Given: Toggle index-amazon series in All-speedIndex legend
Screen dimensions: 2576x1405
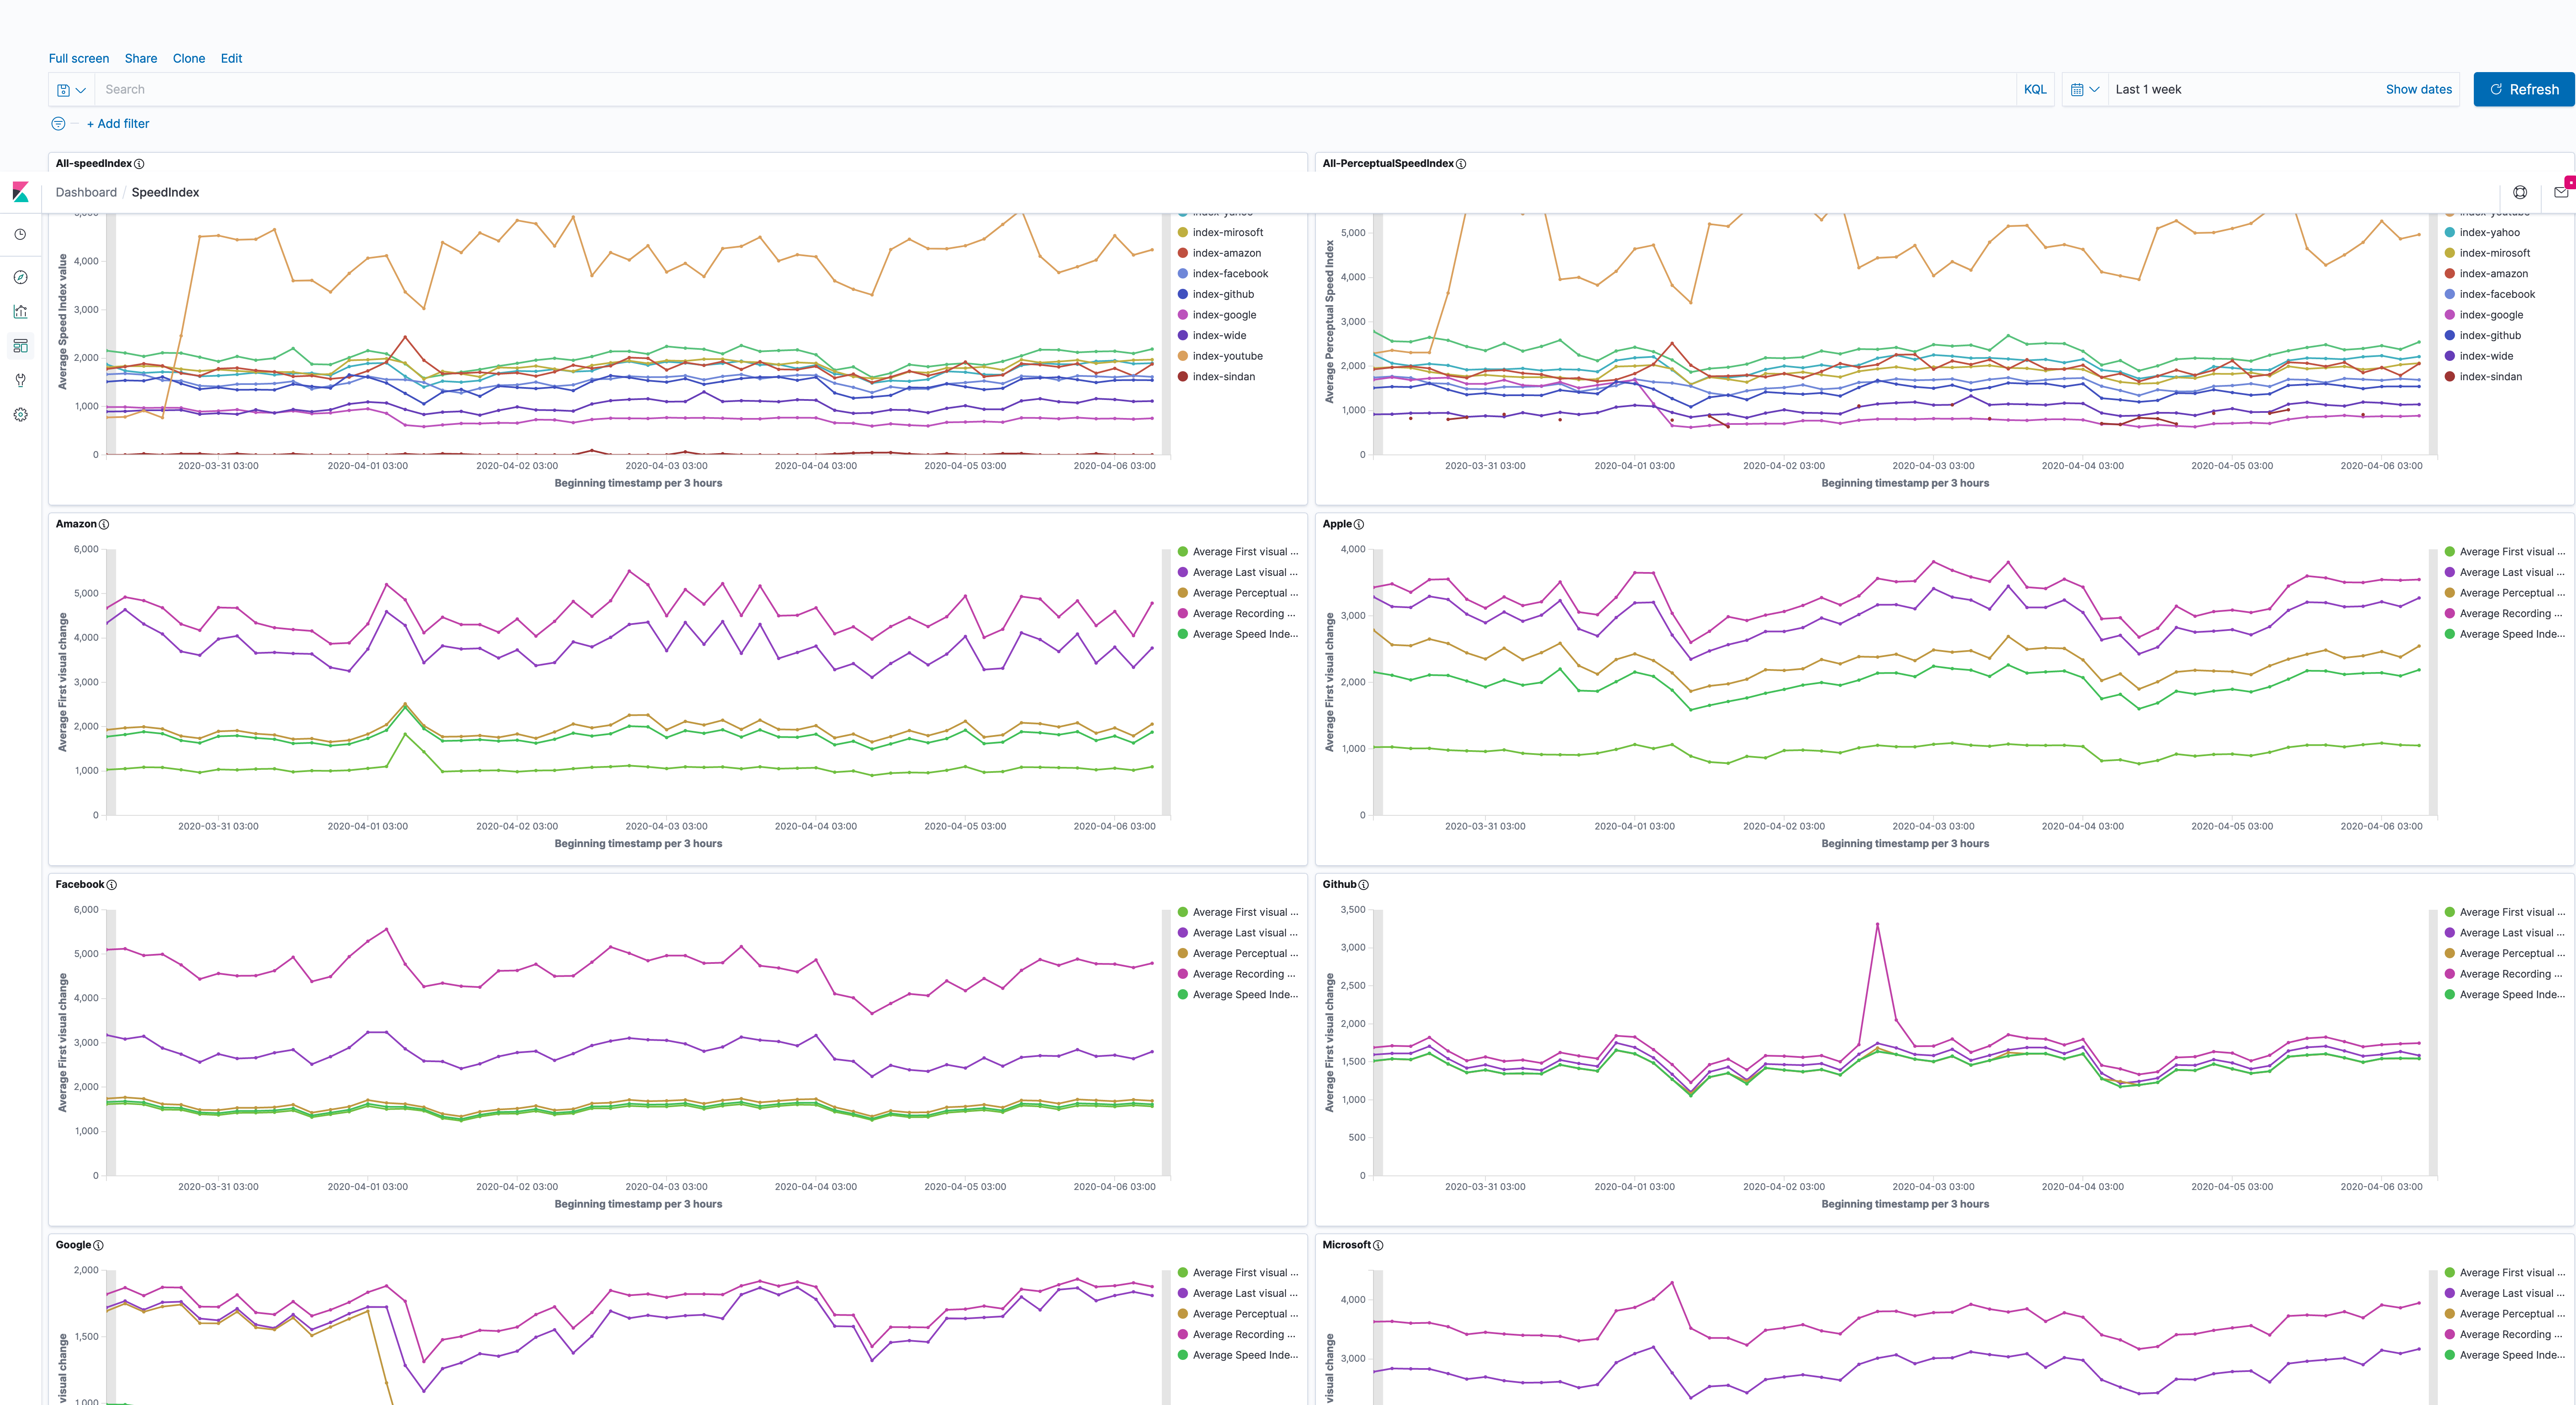Looking at the screenshot, I should 1226,253.
